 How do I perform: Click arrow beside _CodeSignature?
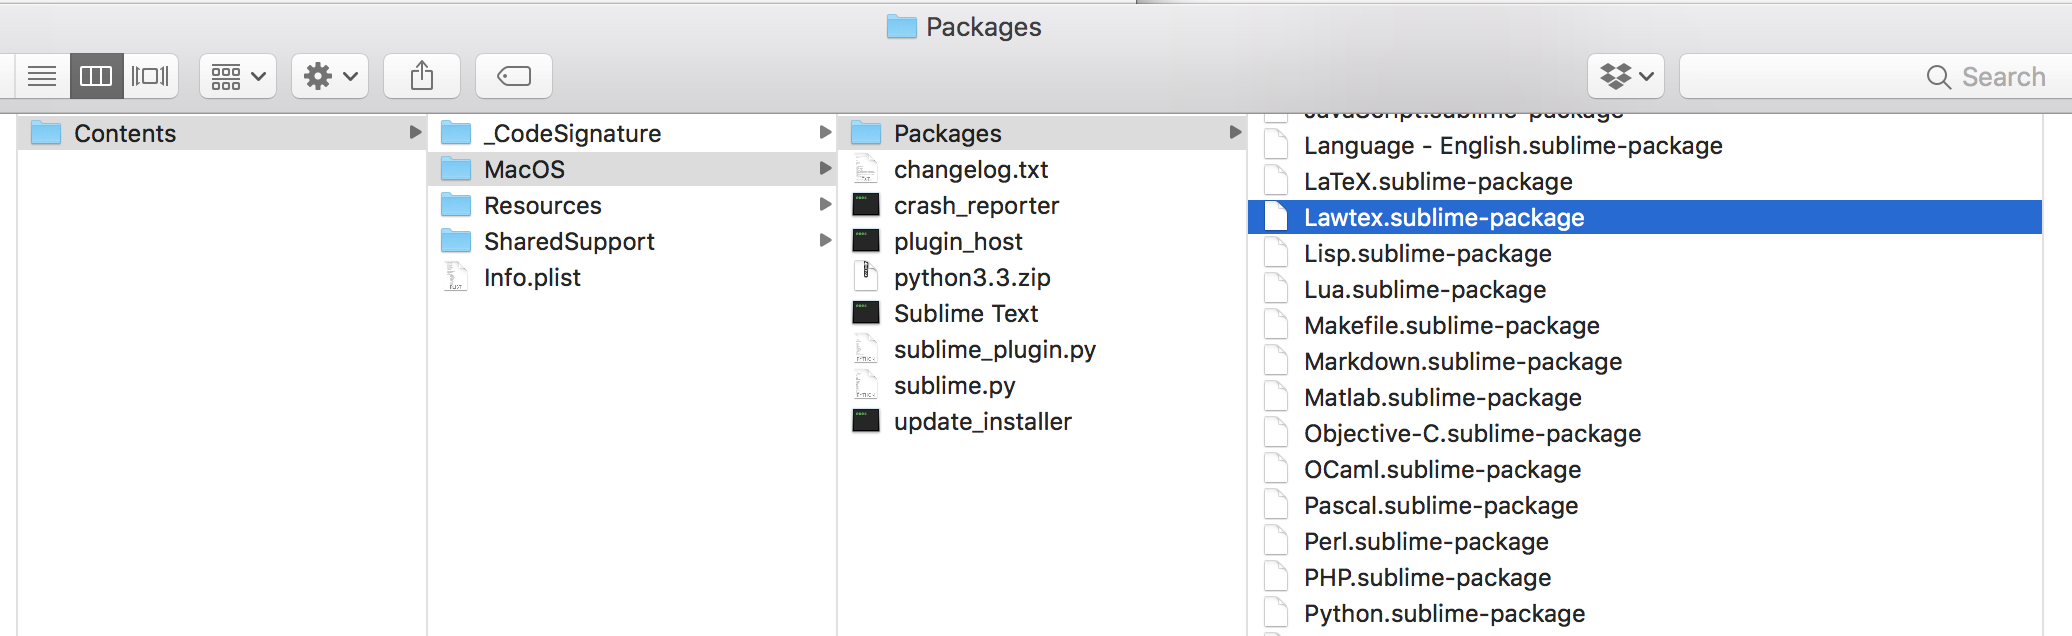coord(825,132)
